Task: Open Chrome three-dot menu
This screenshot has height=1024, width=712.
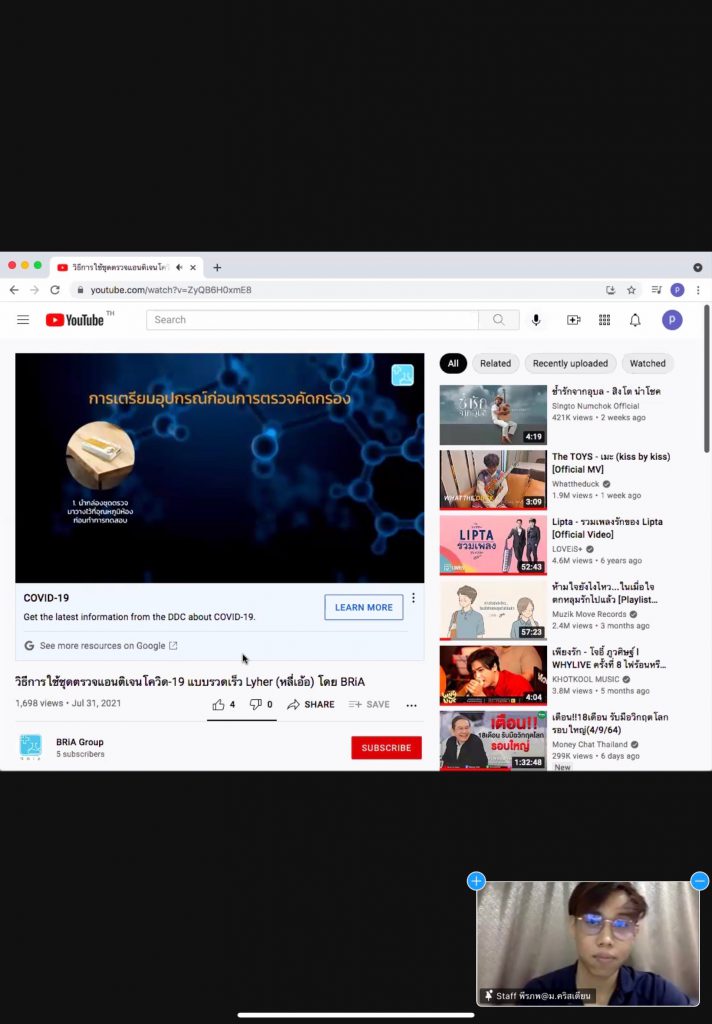Action: pos(698,289)
